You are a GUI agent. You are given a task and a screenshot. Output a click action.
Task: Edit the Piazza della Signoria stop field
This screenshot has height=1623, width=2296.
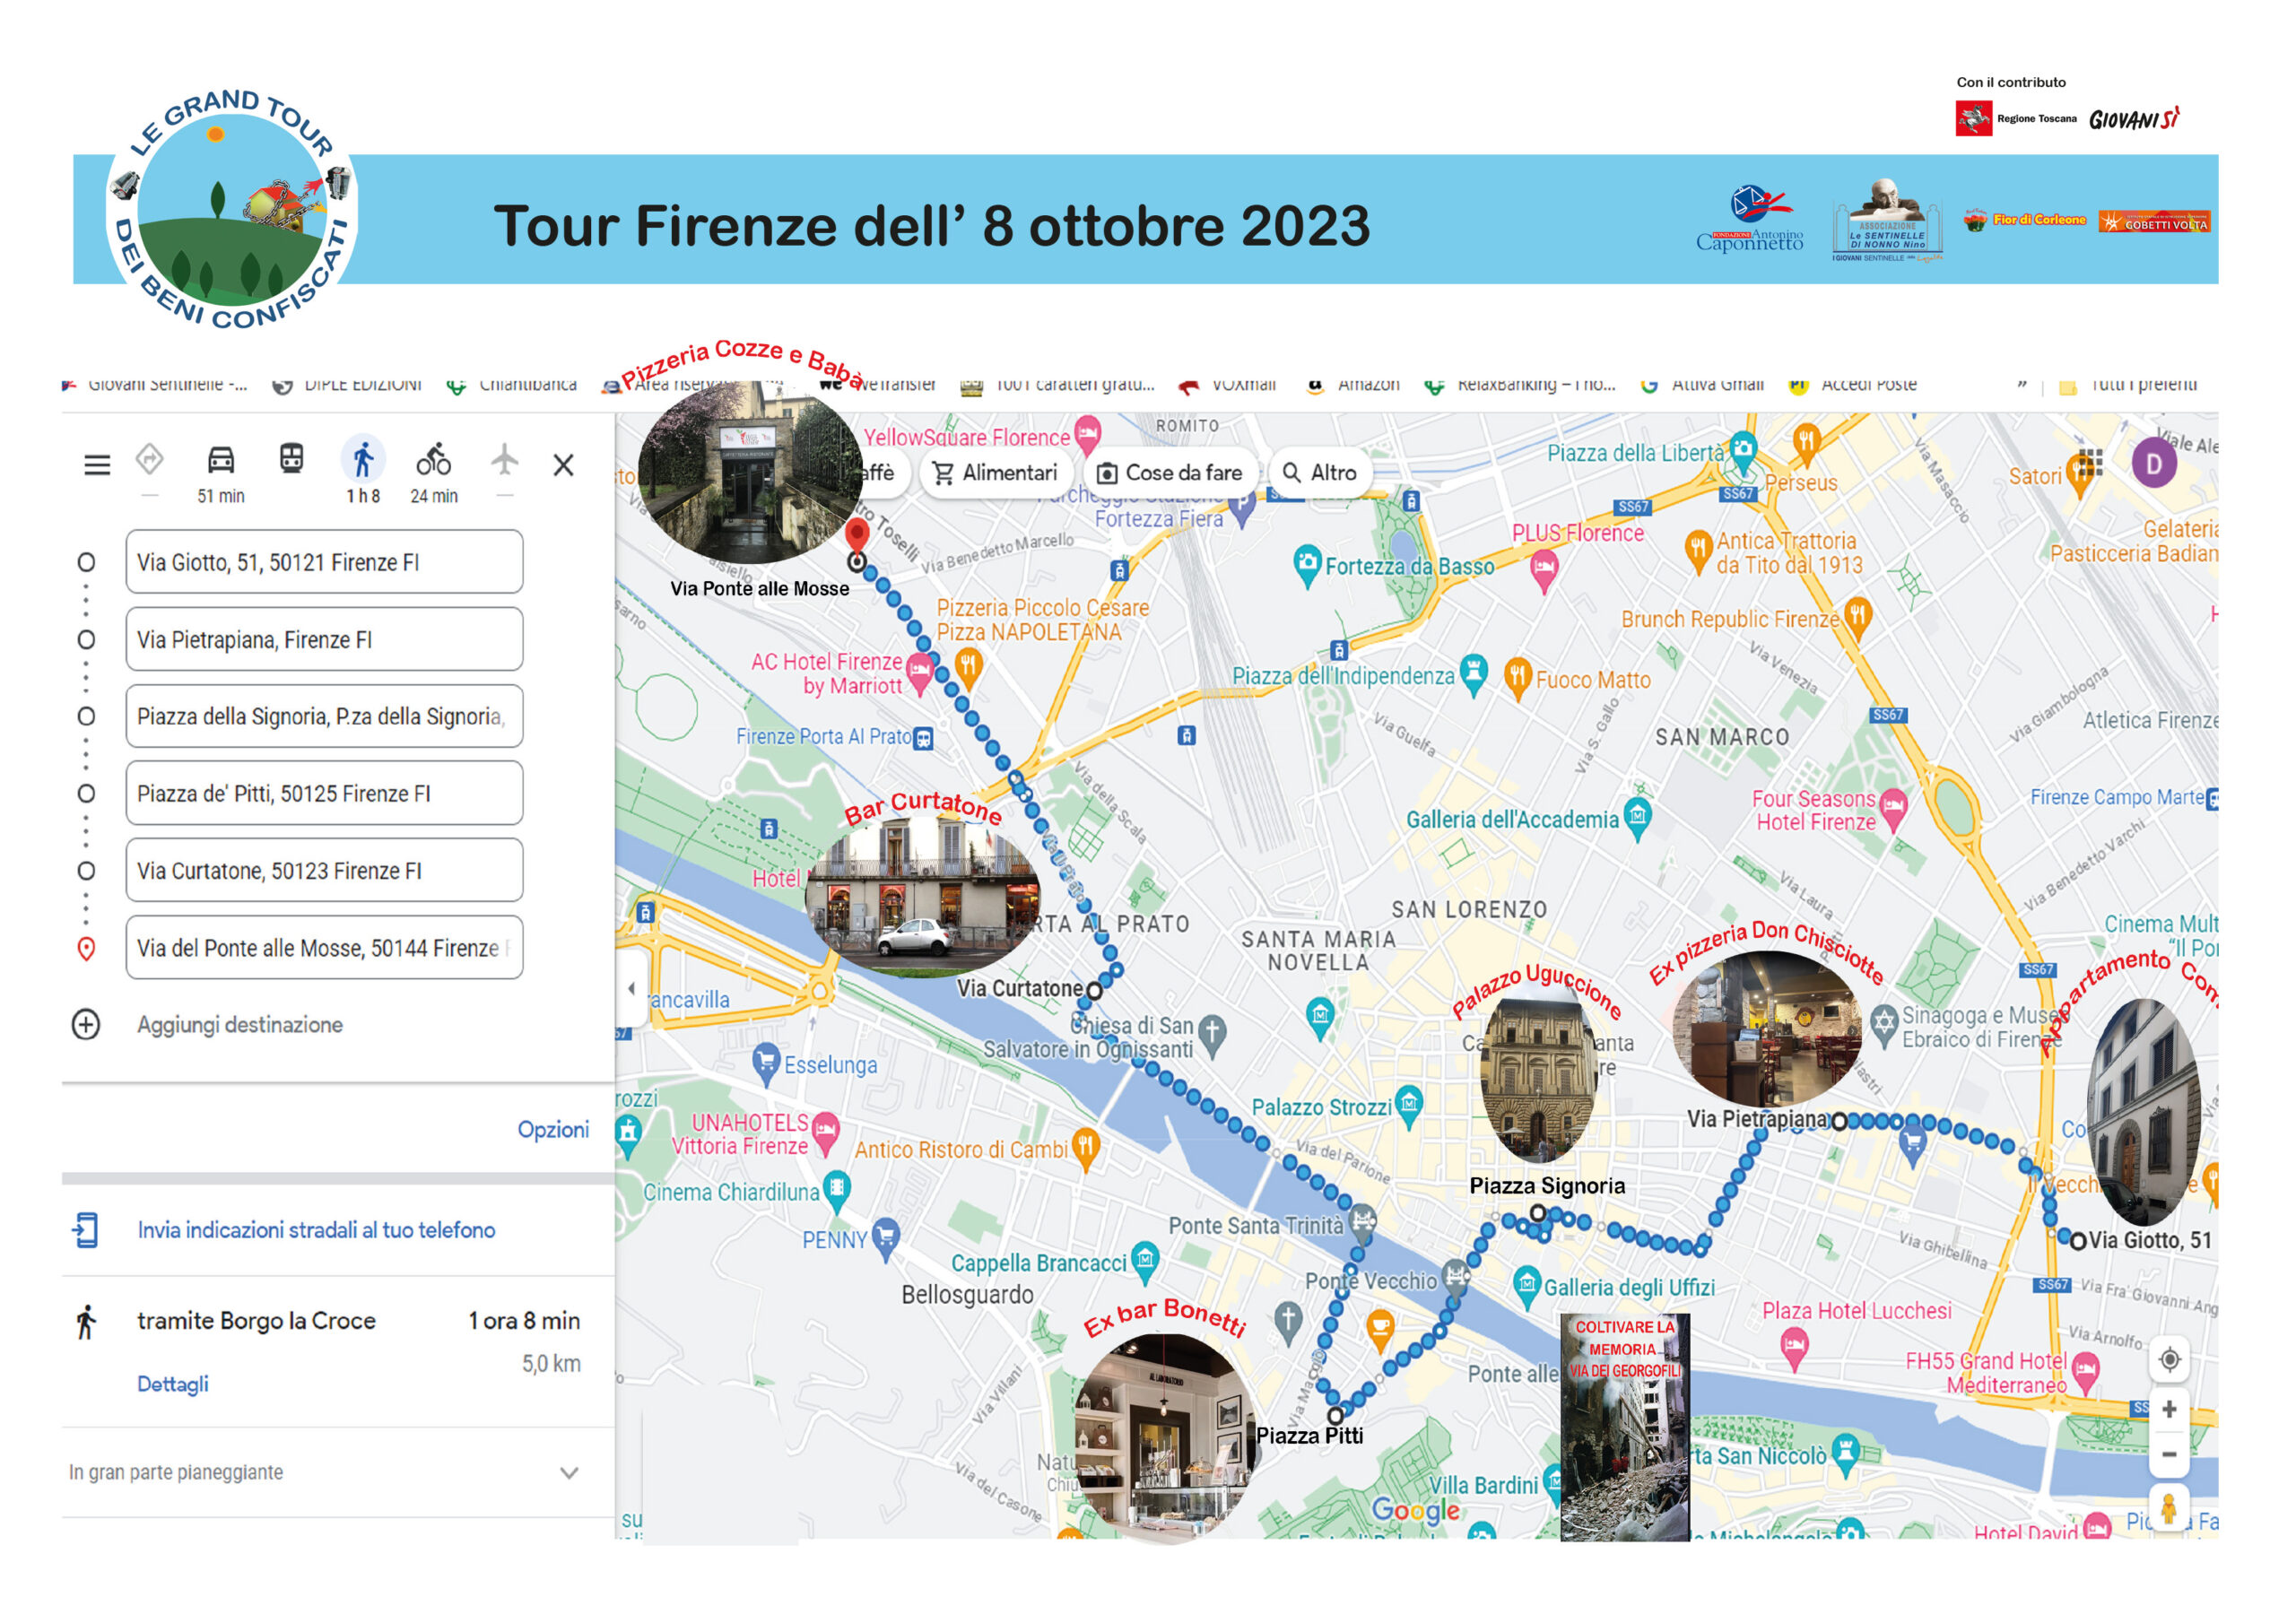pos(324,716)
